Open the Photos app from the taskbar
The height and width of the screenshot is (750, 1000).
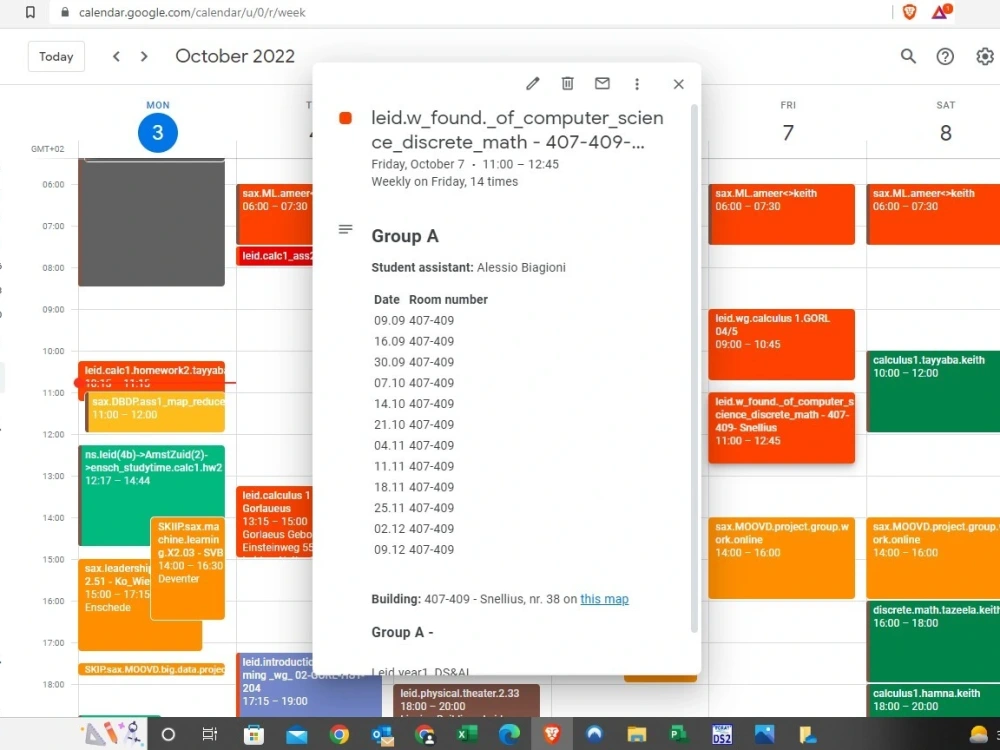point(764,735)
